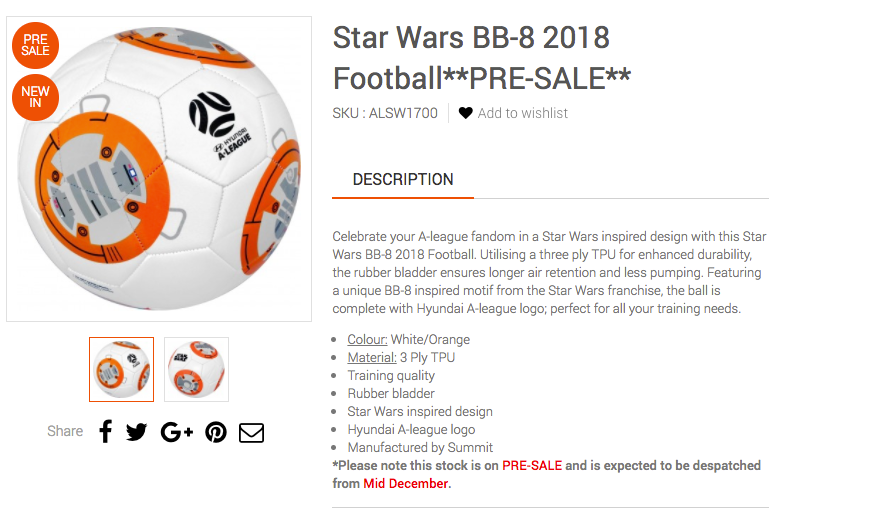Click the red PRE-SALE notice text

532,466
